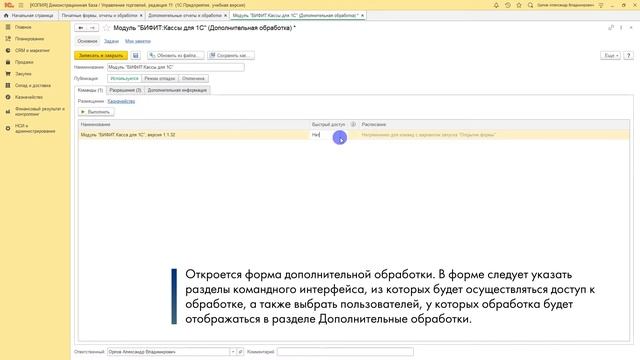Select the Основное navigation item
This screenshot has height=360, width=640.
coord(87,41)
